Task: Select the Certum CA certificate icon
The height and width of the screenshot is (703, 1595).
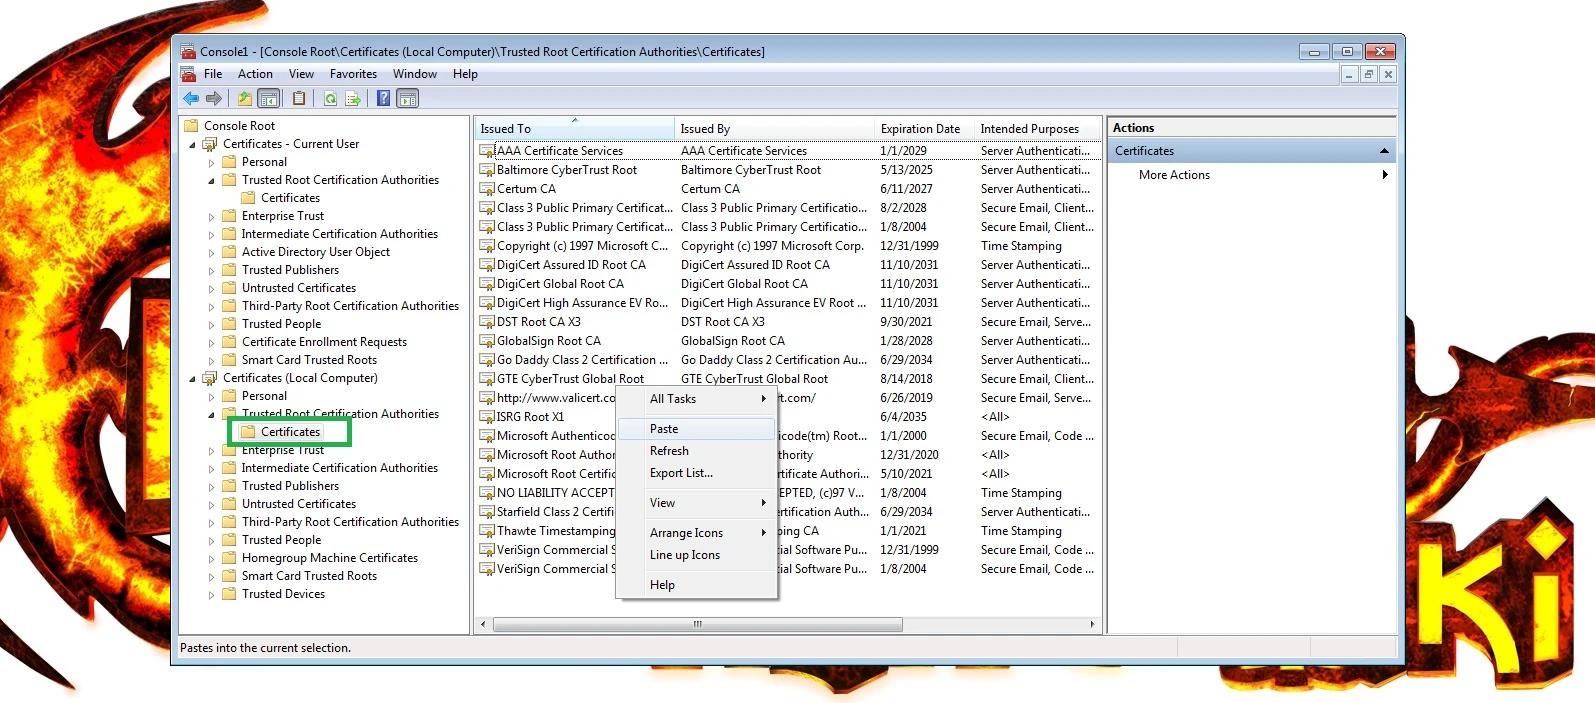Action: [x=487, y=189]
